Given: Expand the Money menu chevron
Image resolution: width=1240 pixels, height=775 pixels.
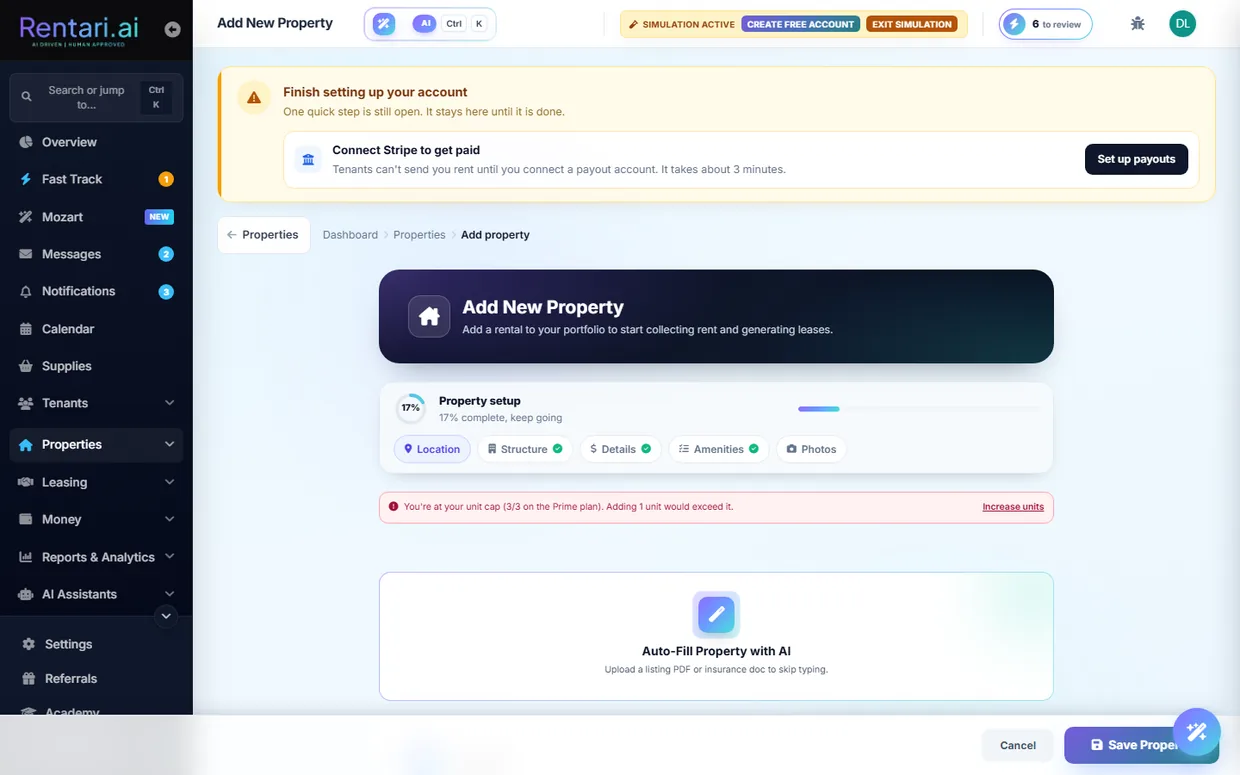Looking at the screenshot, I should click(x=169, y=519).
